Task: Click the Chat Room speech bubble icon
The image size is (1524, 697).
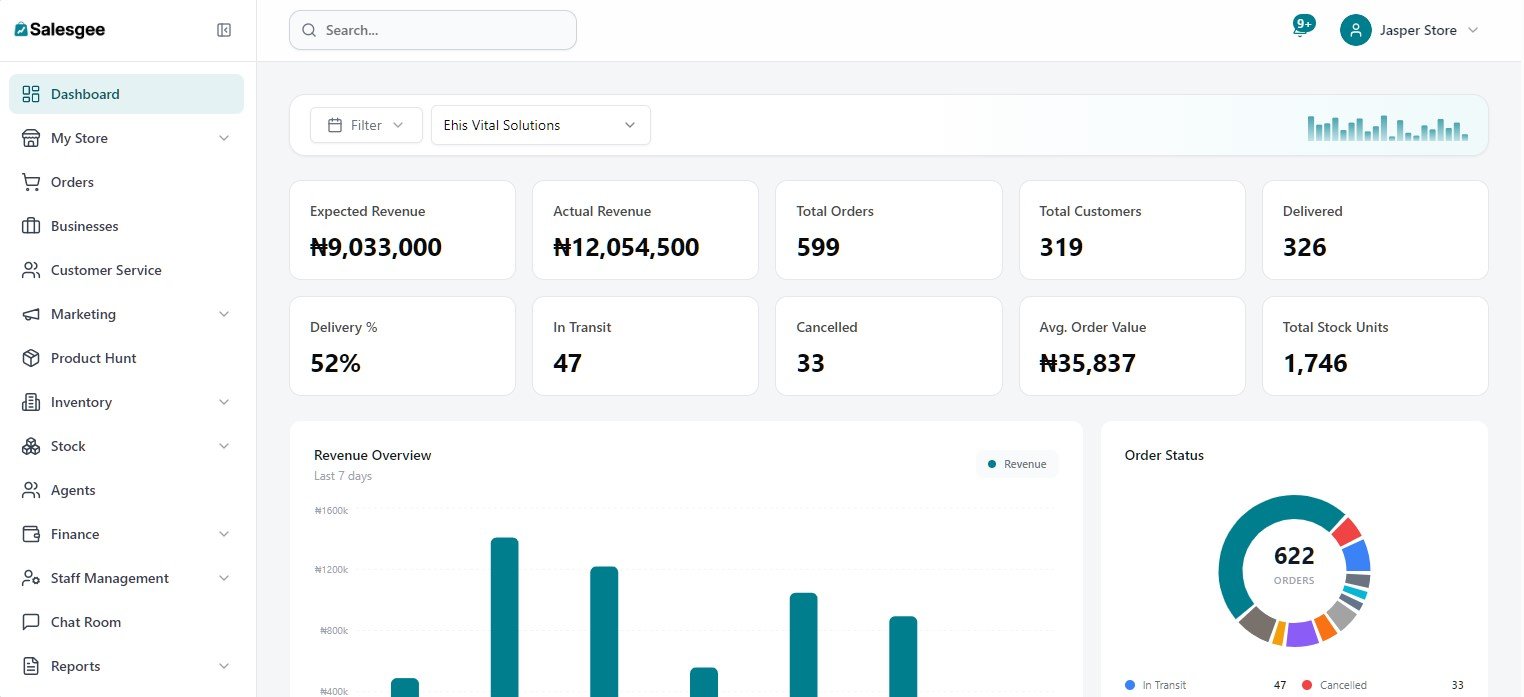Action: [31, 622]
